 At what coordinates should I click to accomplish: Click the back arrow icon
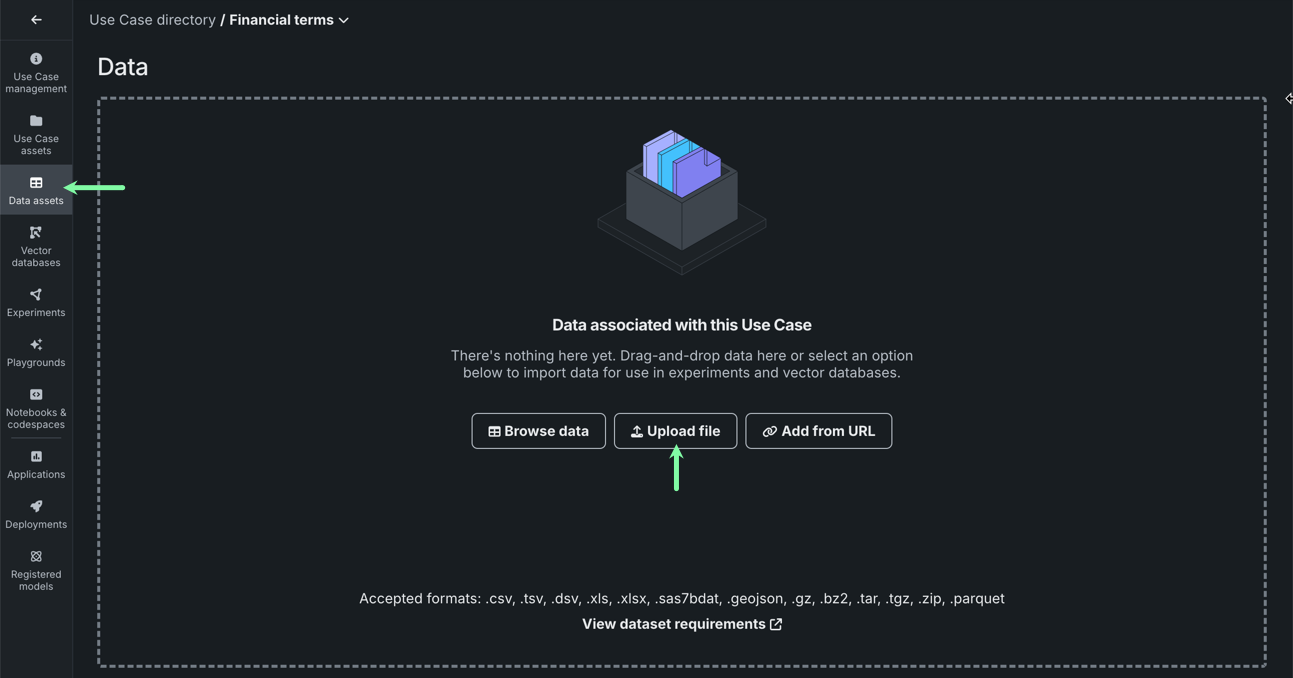[36, 20]
